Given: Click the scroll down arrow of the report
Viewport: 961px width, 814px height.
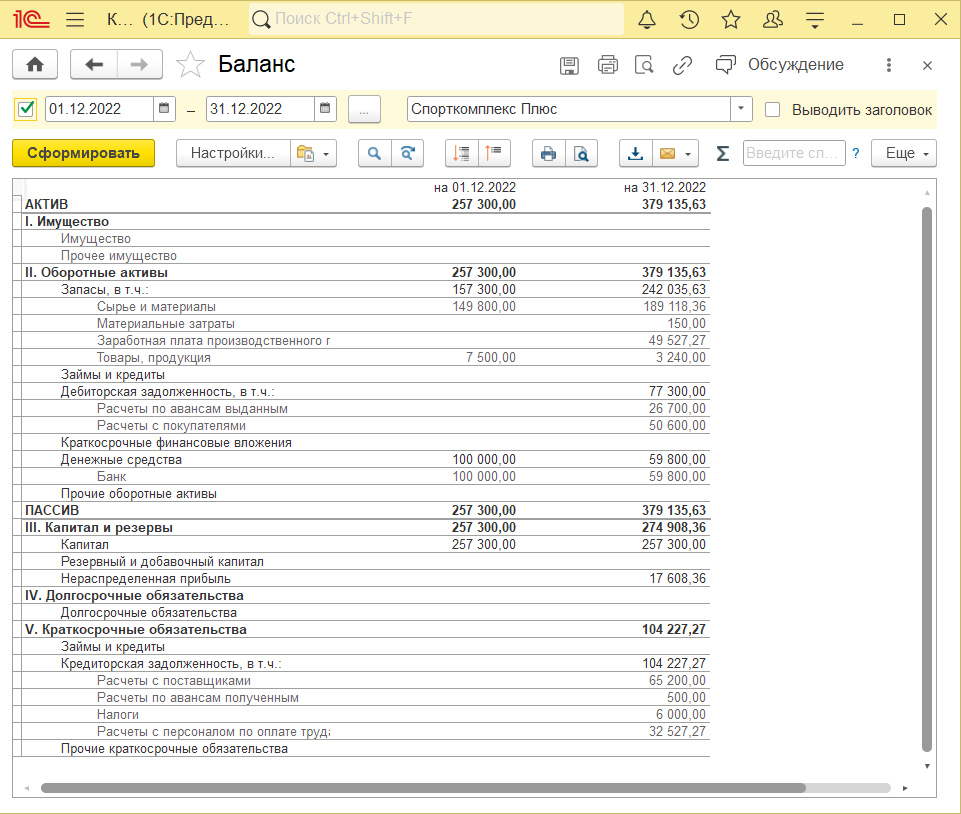Looking at the screenshot, I should (927, 766).
